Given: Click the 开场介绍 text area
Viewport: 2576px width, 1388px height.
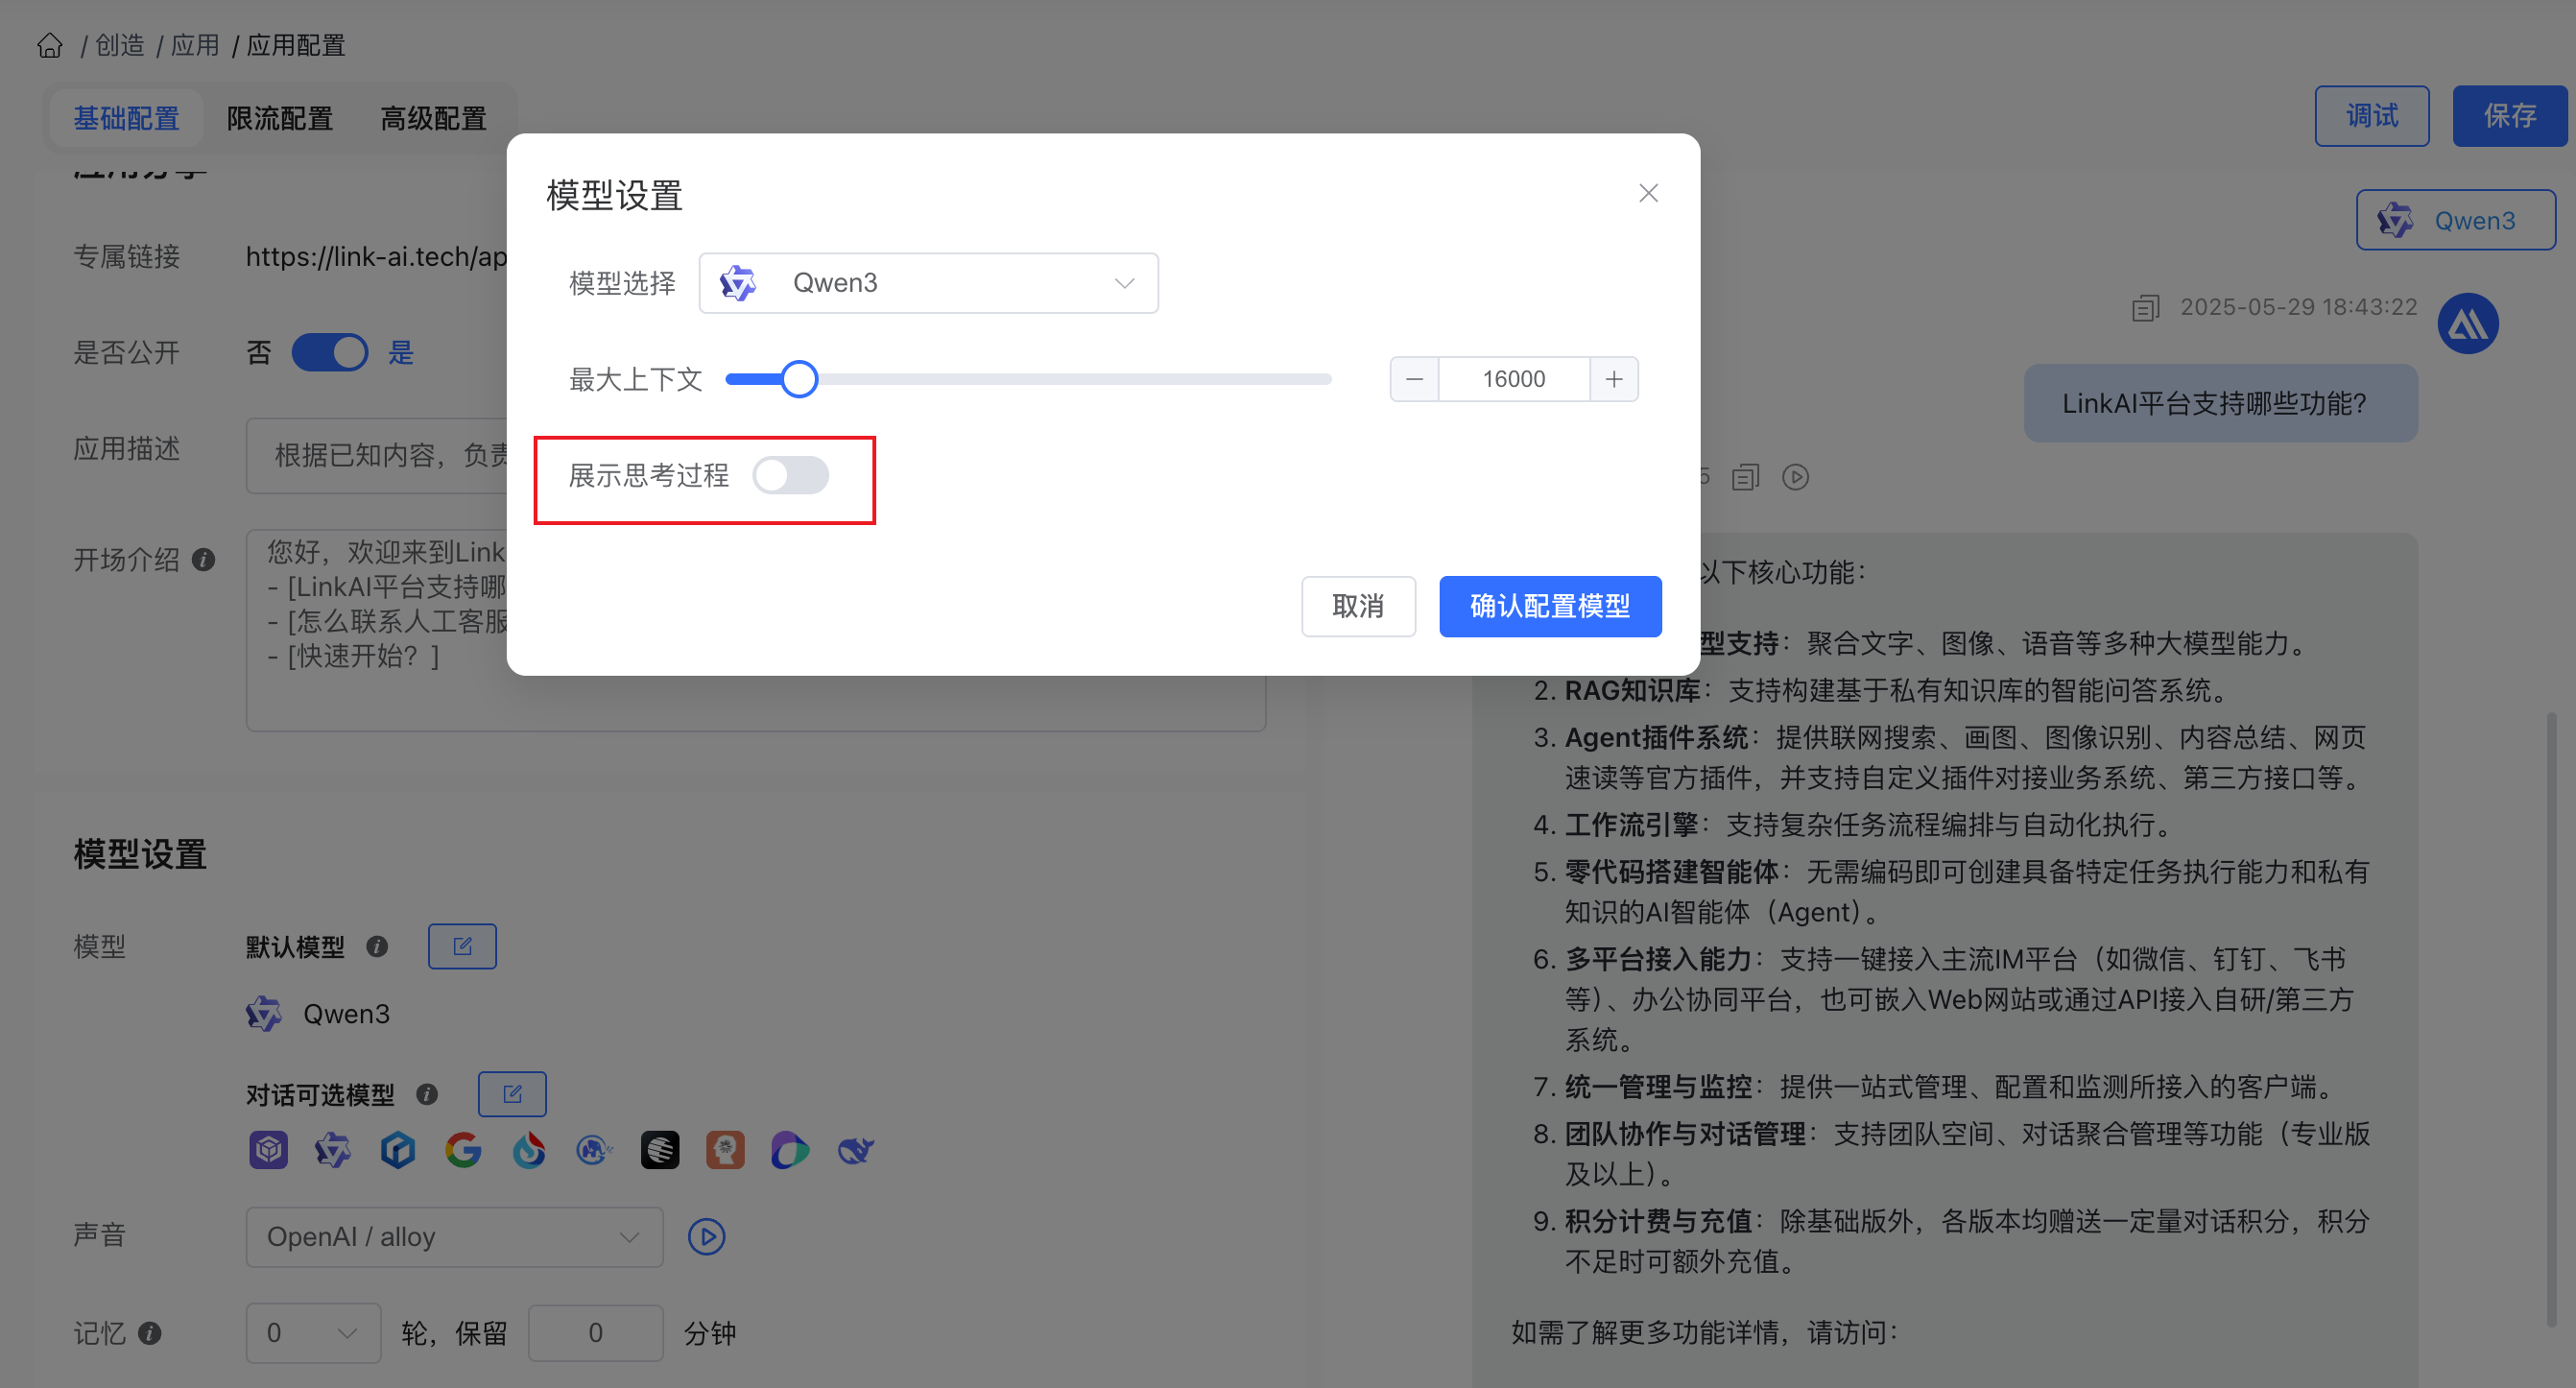Looking at the screenshot, I should [756, 630].
